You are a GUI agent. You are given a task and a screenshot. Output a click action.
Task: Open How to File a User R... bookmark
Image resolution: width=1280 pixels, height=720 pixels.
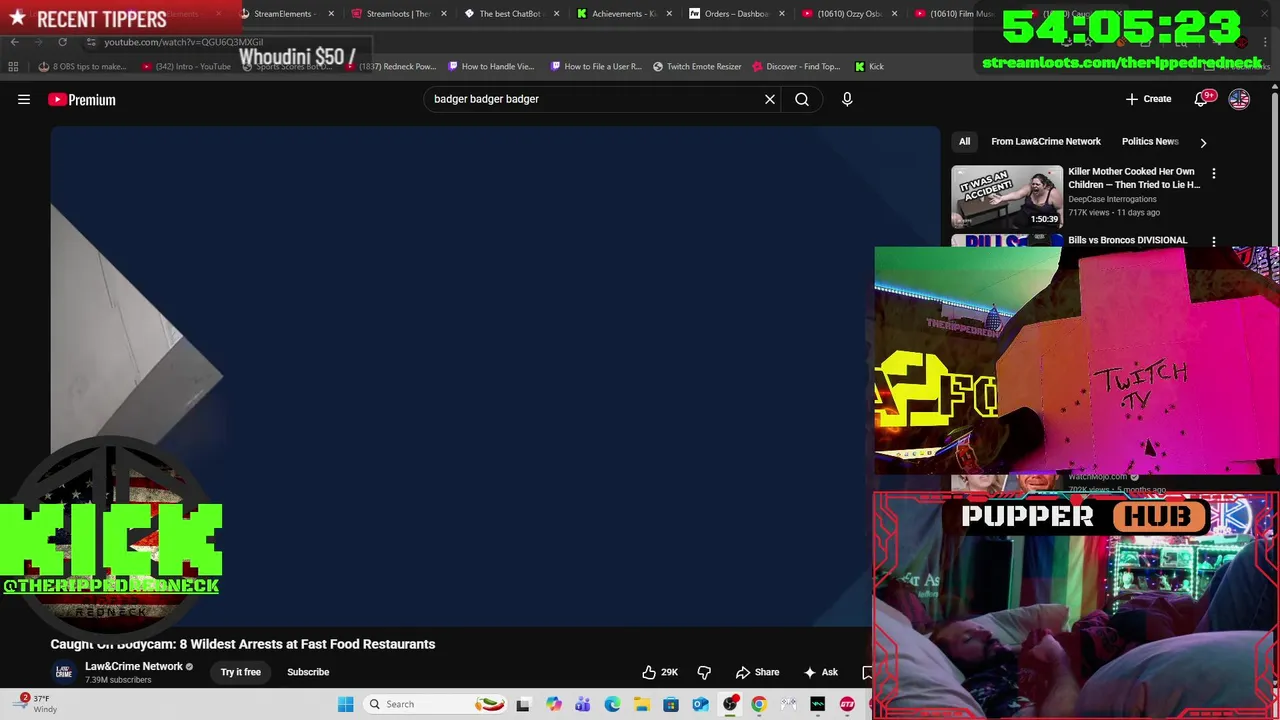pos(595,66)
